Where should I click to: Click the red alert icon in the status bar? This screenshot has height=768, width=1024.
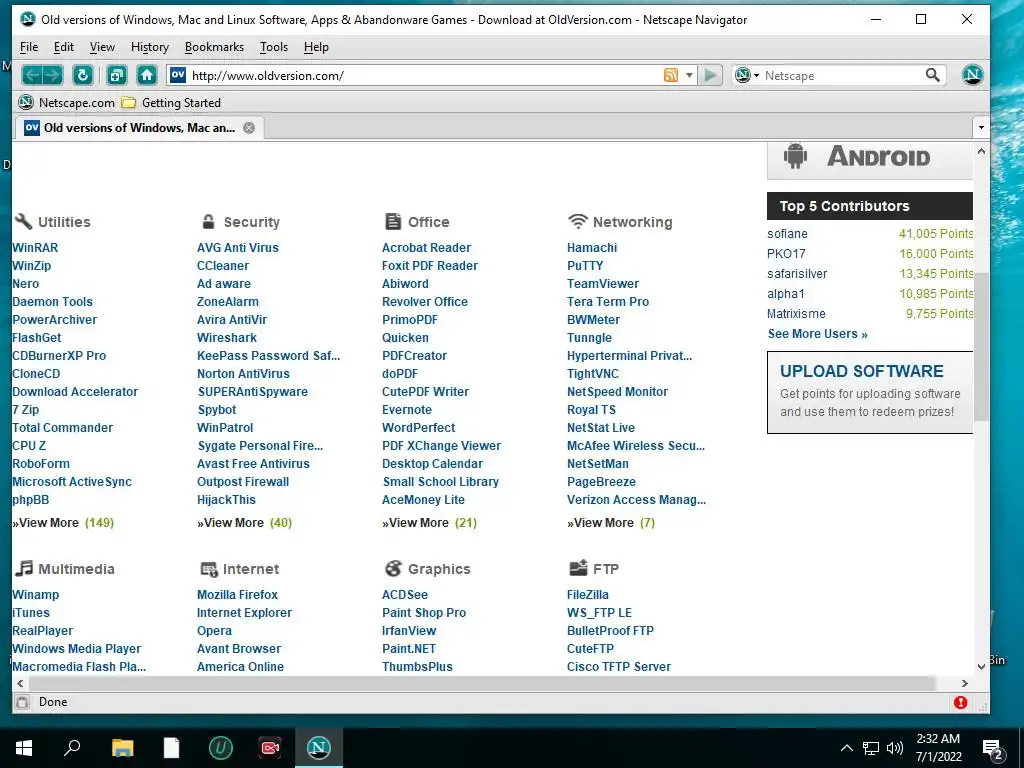(x=960, y=702)
